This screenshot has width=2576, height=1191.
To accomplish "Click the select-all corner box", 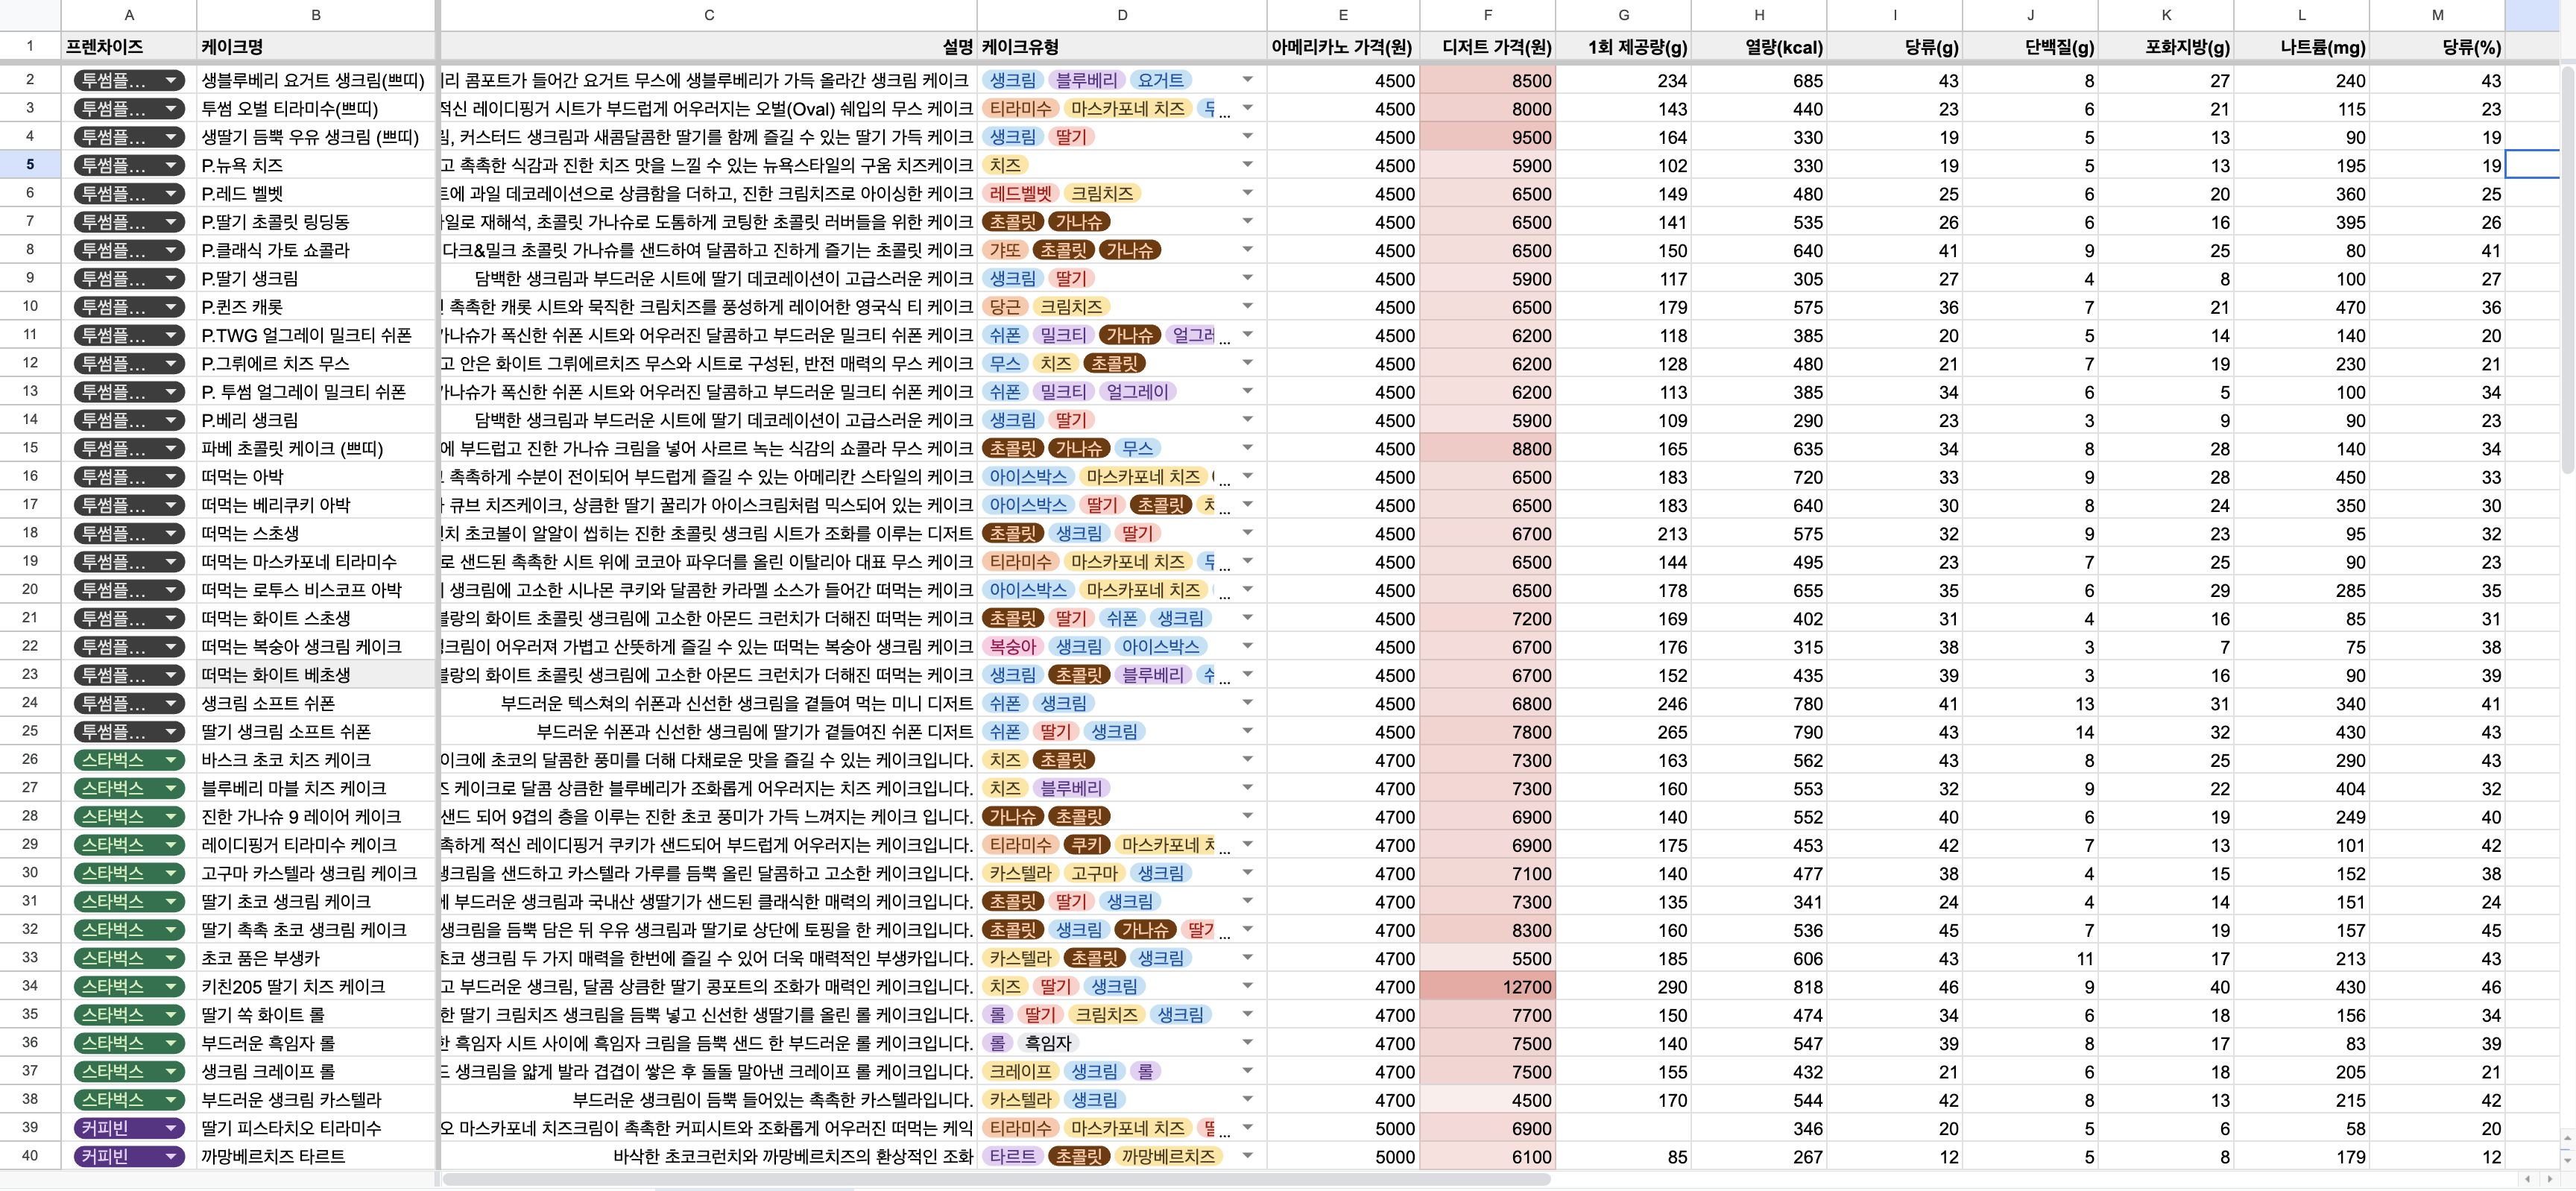I will (x=30, y=15).
